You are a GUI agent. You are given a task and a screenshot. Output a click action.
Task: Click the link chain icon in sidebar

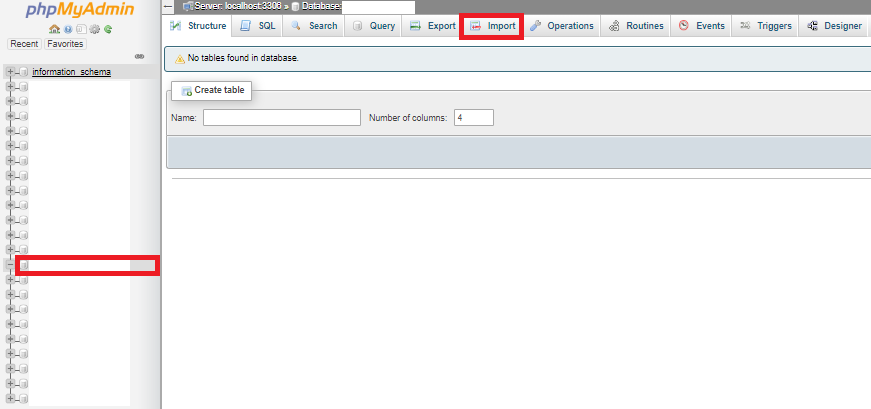click(x=139, y=56)
